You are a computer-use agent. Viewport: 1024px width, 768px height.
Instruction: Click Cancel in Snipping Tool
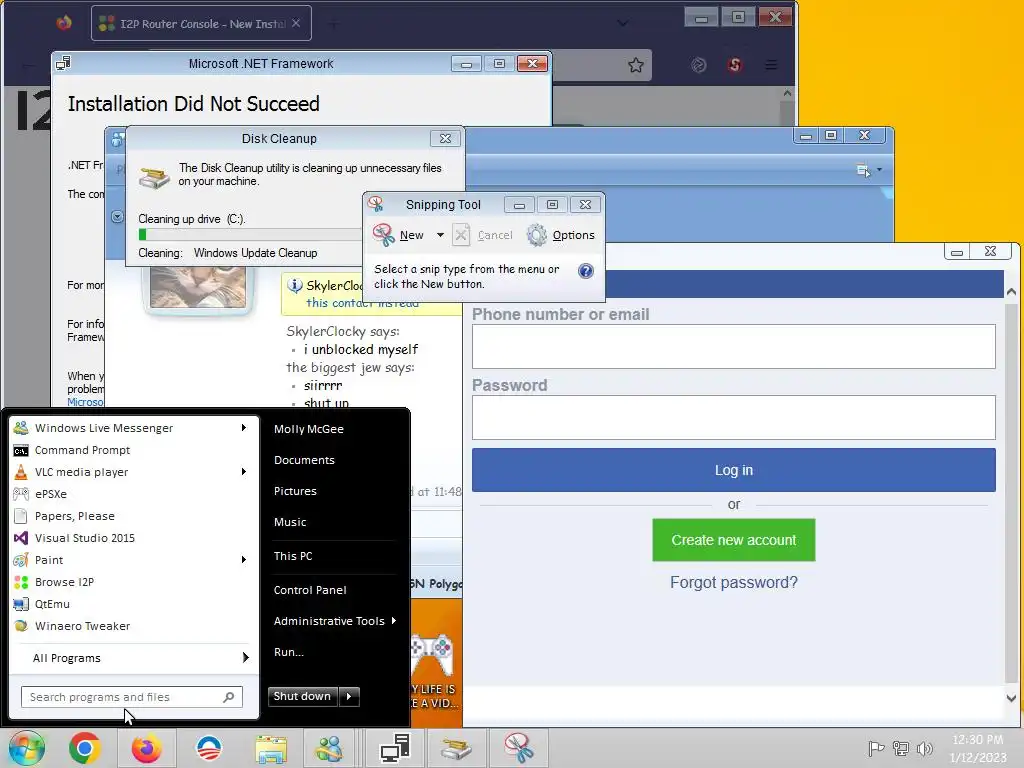(x=484, y=235)
